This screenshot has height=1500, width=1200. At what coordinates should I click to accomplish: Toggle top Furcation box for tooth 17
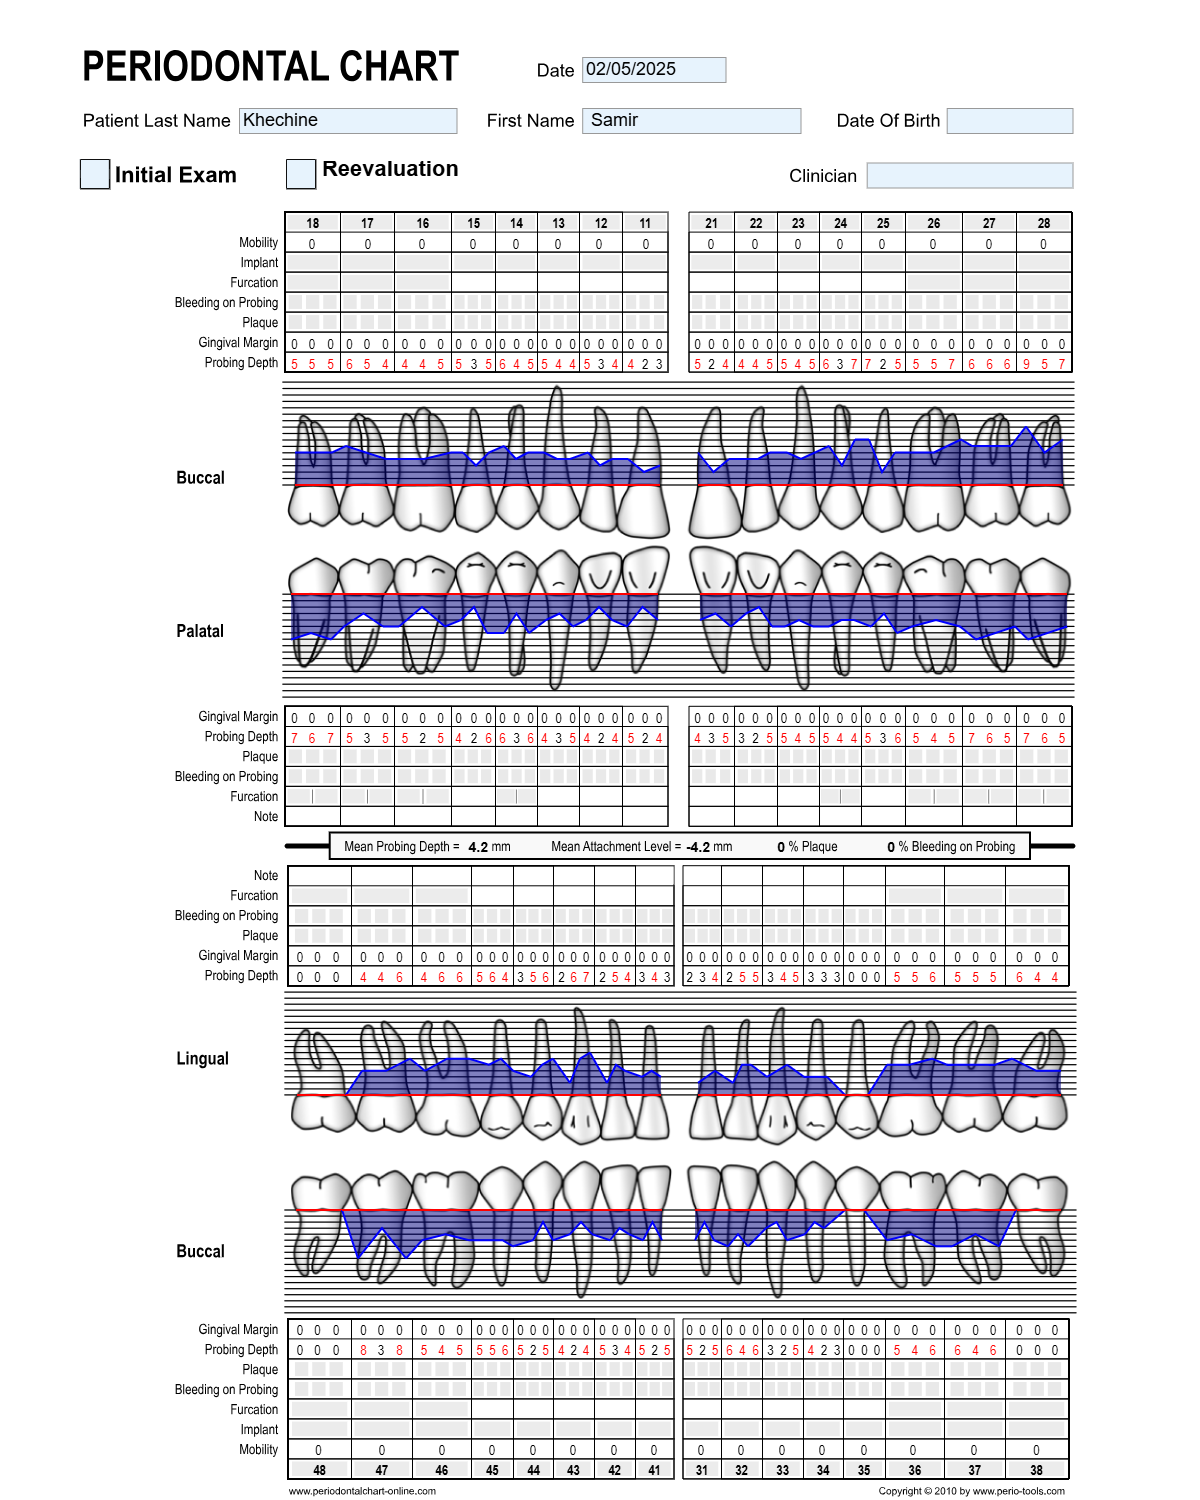coord(367,283)
